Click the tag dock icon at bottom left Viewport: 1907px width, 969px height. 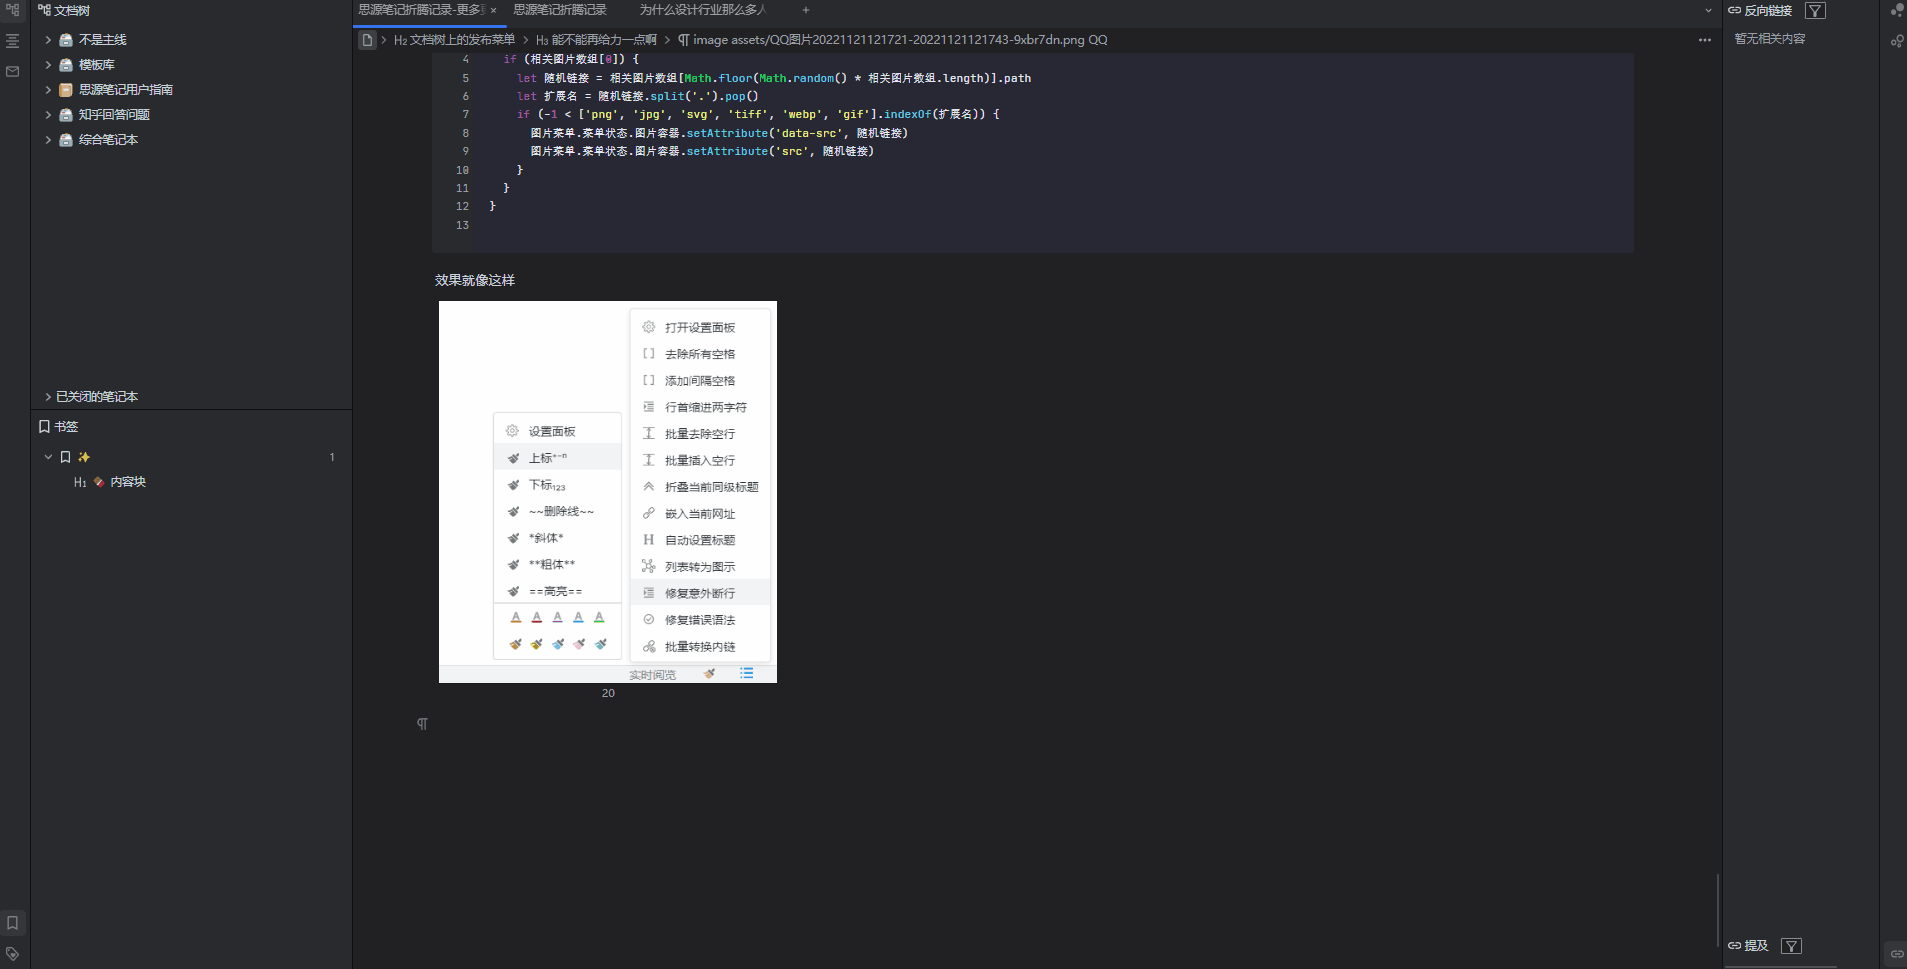click(13, 954)
